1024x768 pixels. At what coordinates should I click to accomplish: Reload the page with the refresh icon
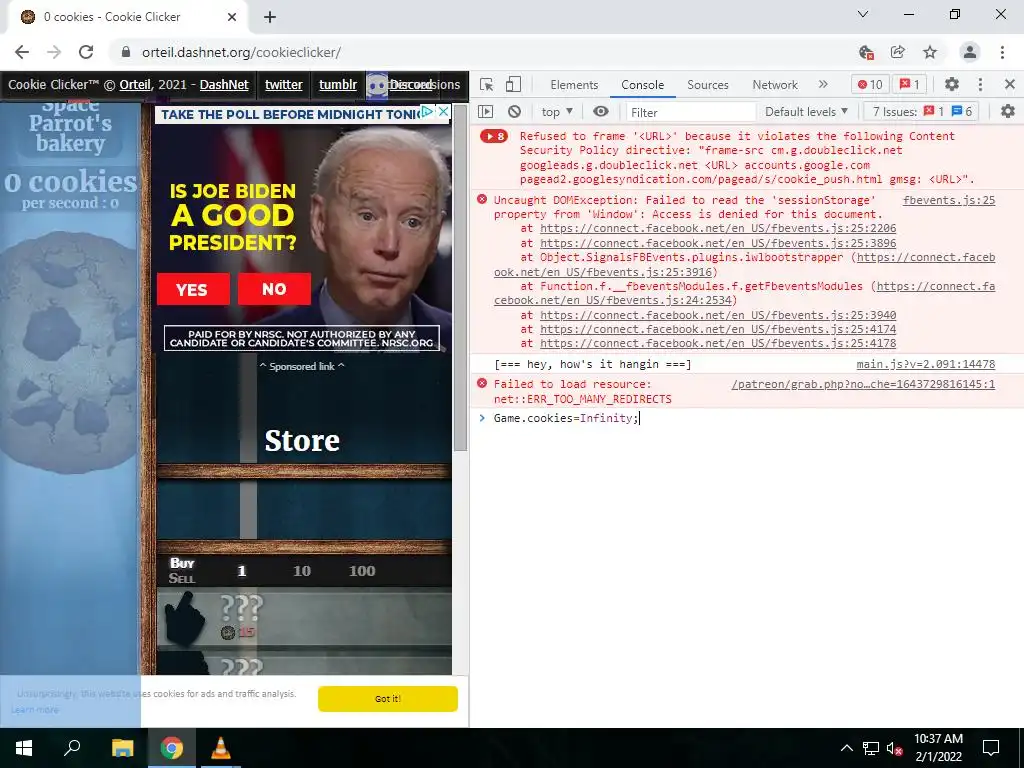[86, 52]
